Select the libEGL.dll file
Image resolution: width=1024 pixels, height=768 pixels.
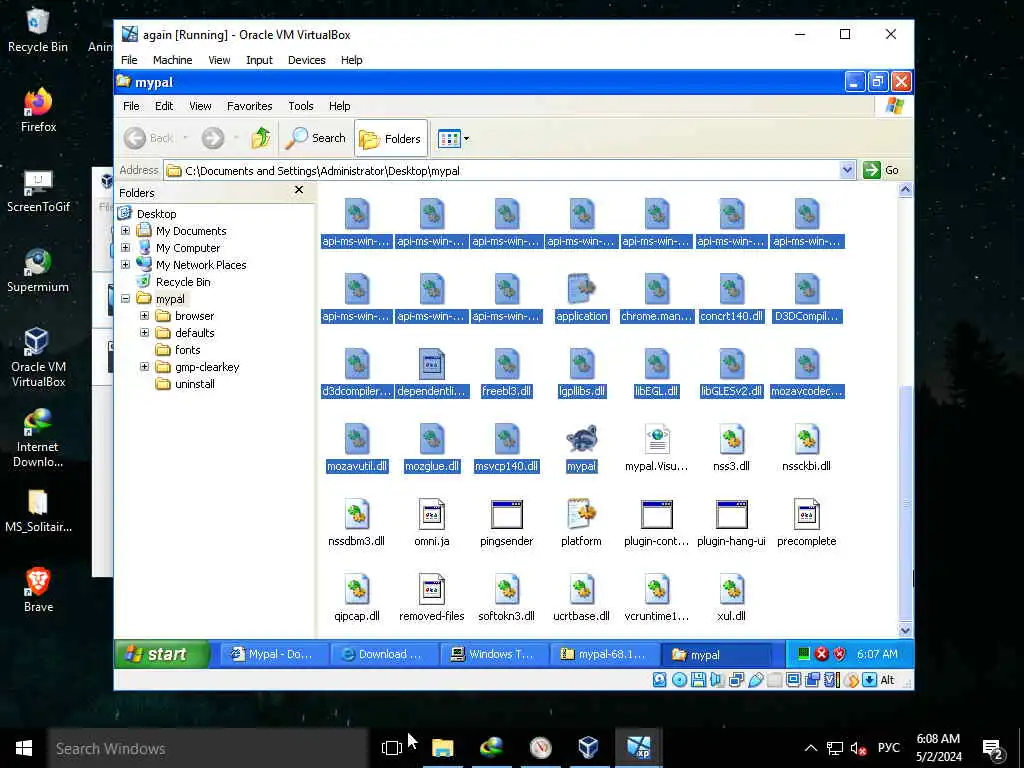point(656,374)
